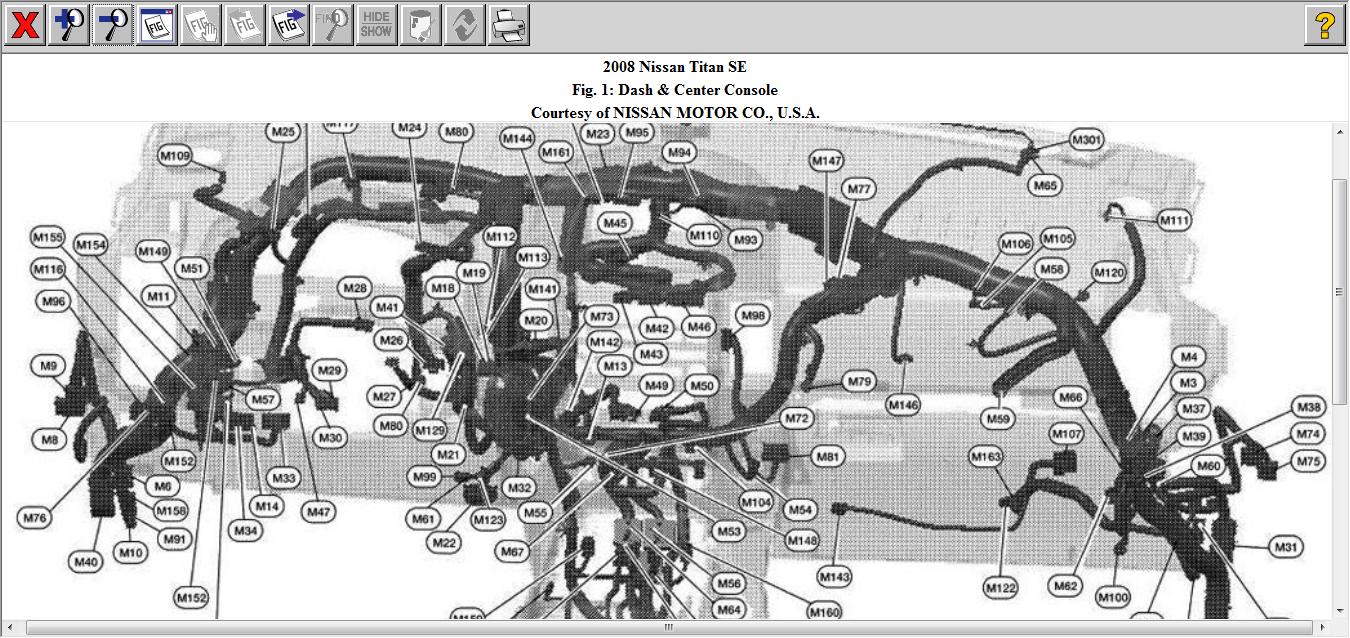Click connector label M9
The image size is (1350, 638).
48,367
